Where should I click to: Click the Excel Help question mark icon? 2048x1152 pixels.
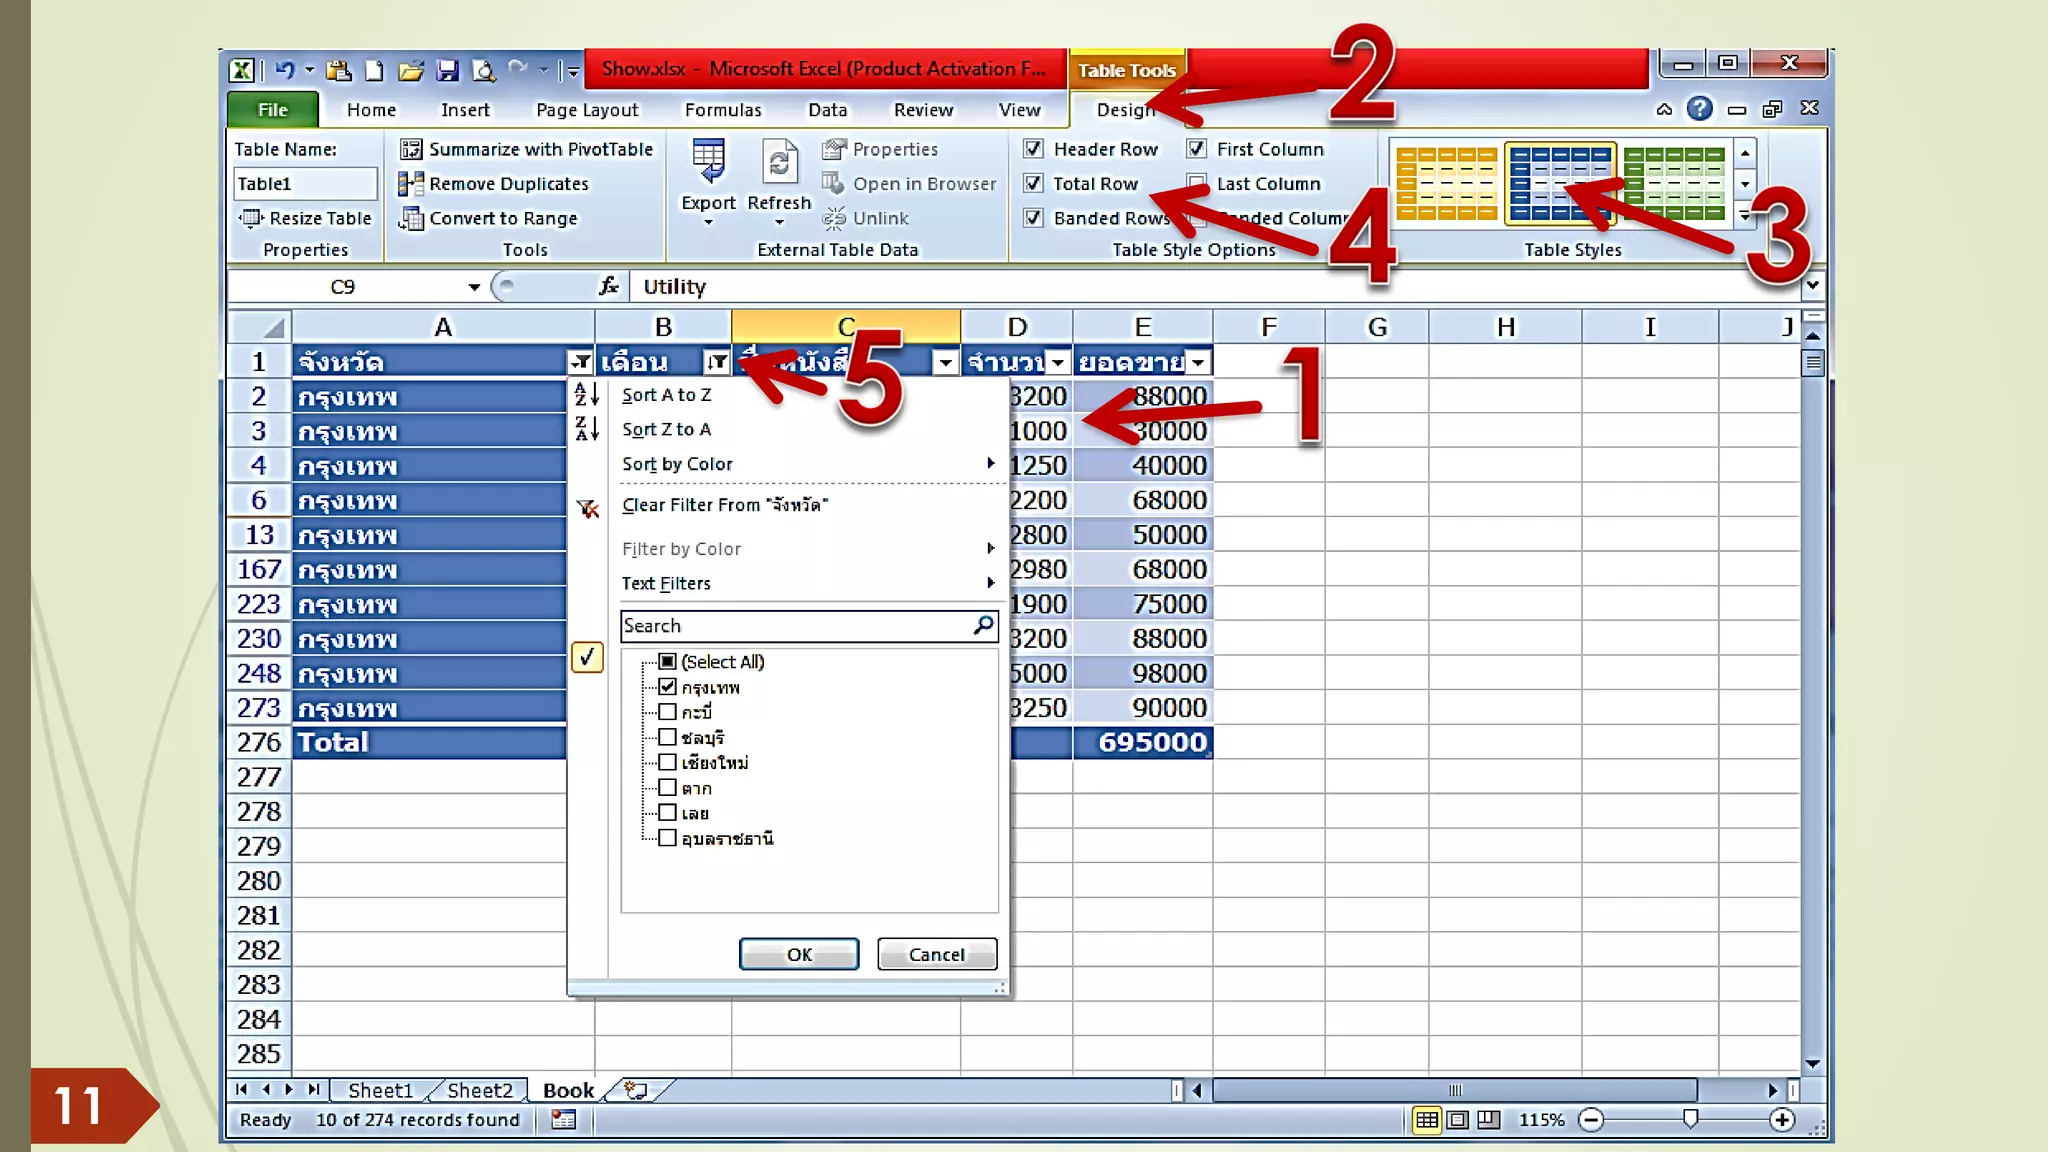(1699, 109)
